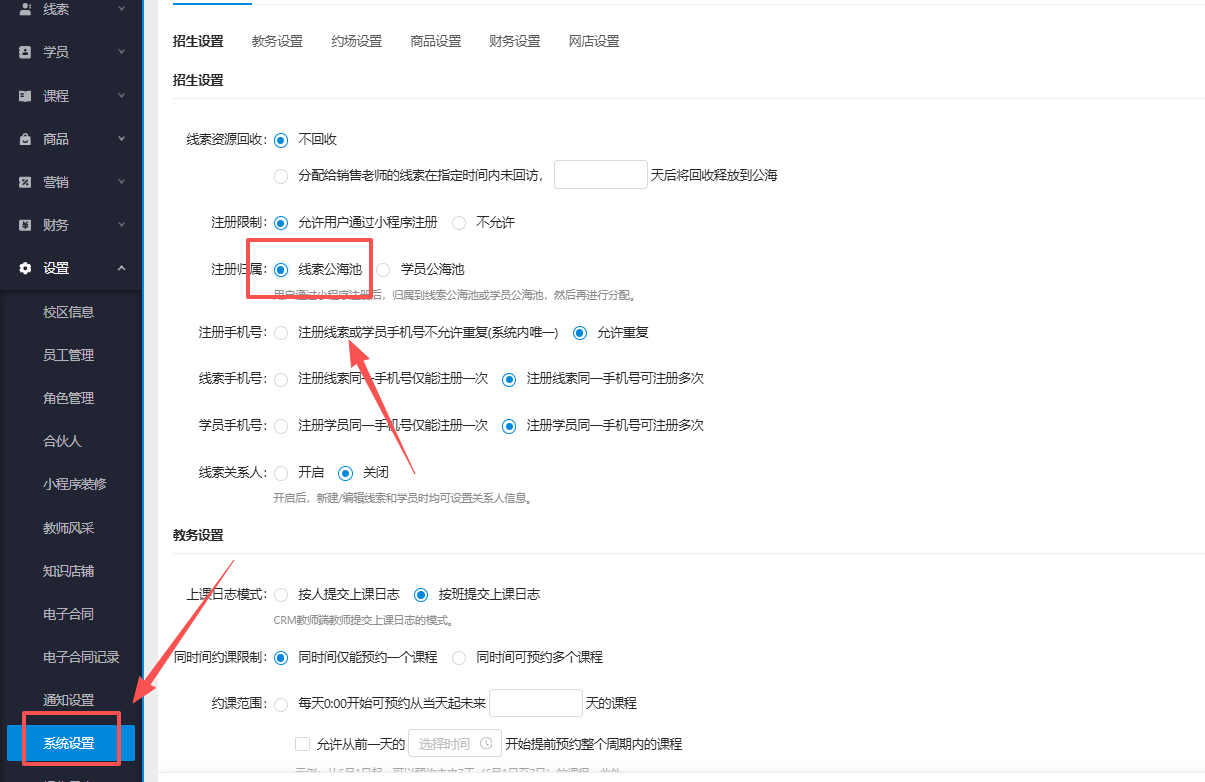The width and height of the screenshot is (1205, 782).
Task: Enable 开启 for 线索关系人
Action: [x=281, y=472]
